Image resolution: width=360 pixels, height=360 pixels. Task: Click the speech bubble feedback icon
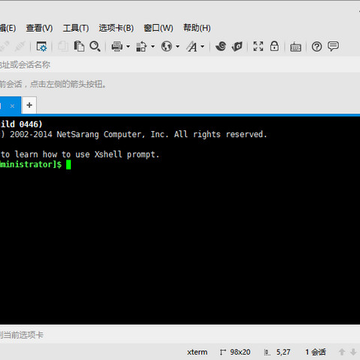click(x=333, y=46)
